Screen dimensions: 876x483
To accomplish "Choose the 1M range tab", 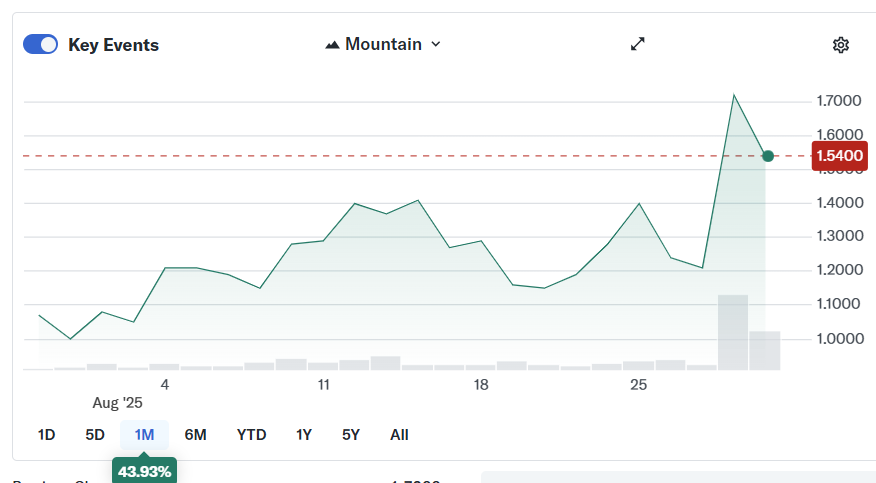I will [144, 435].
